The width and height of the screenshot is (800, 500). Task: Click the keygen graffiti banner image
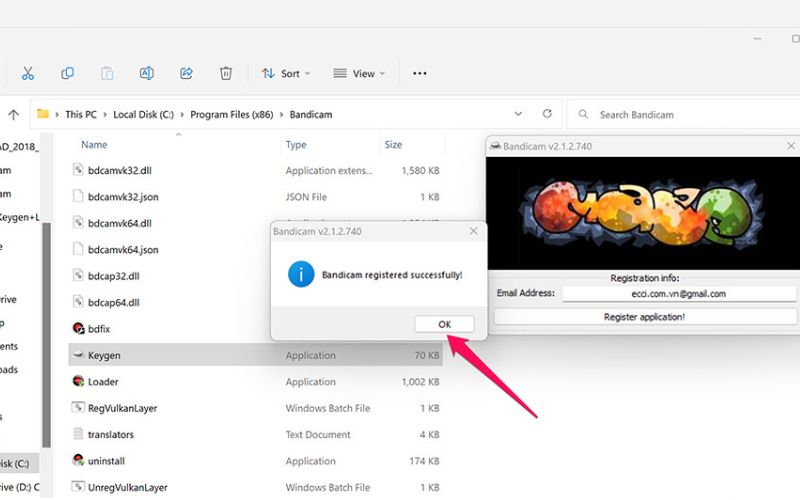(643, 213)
